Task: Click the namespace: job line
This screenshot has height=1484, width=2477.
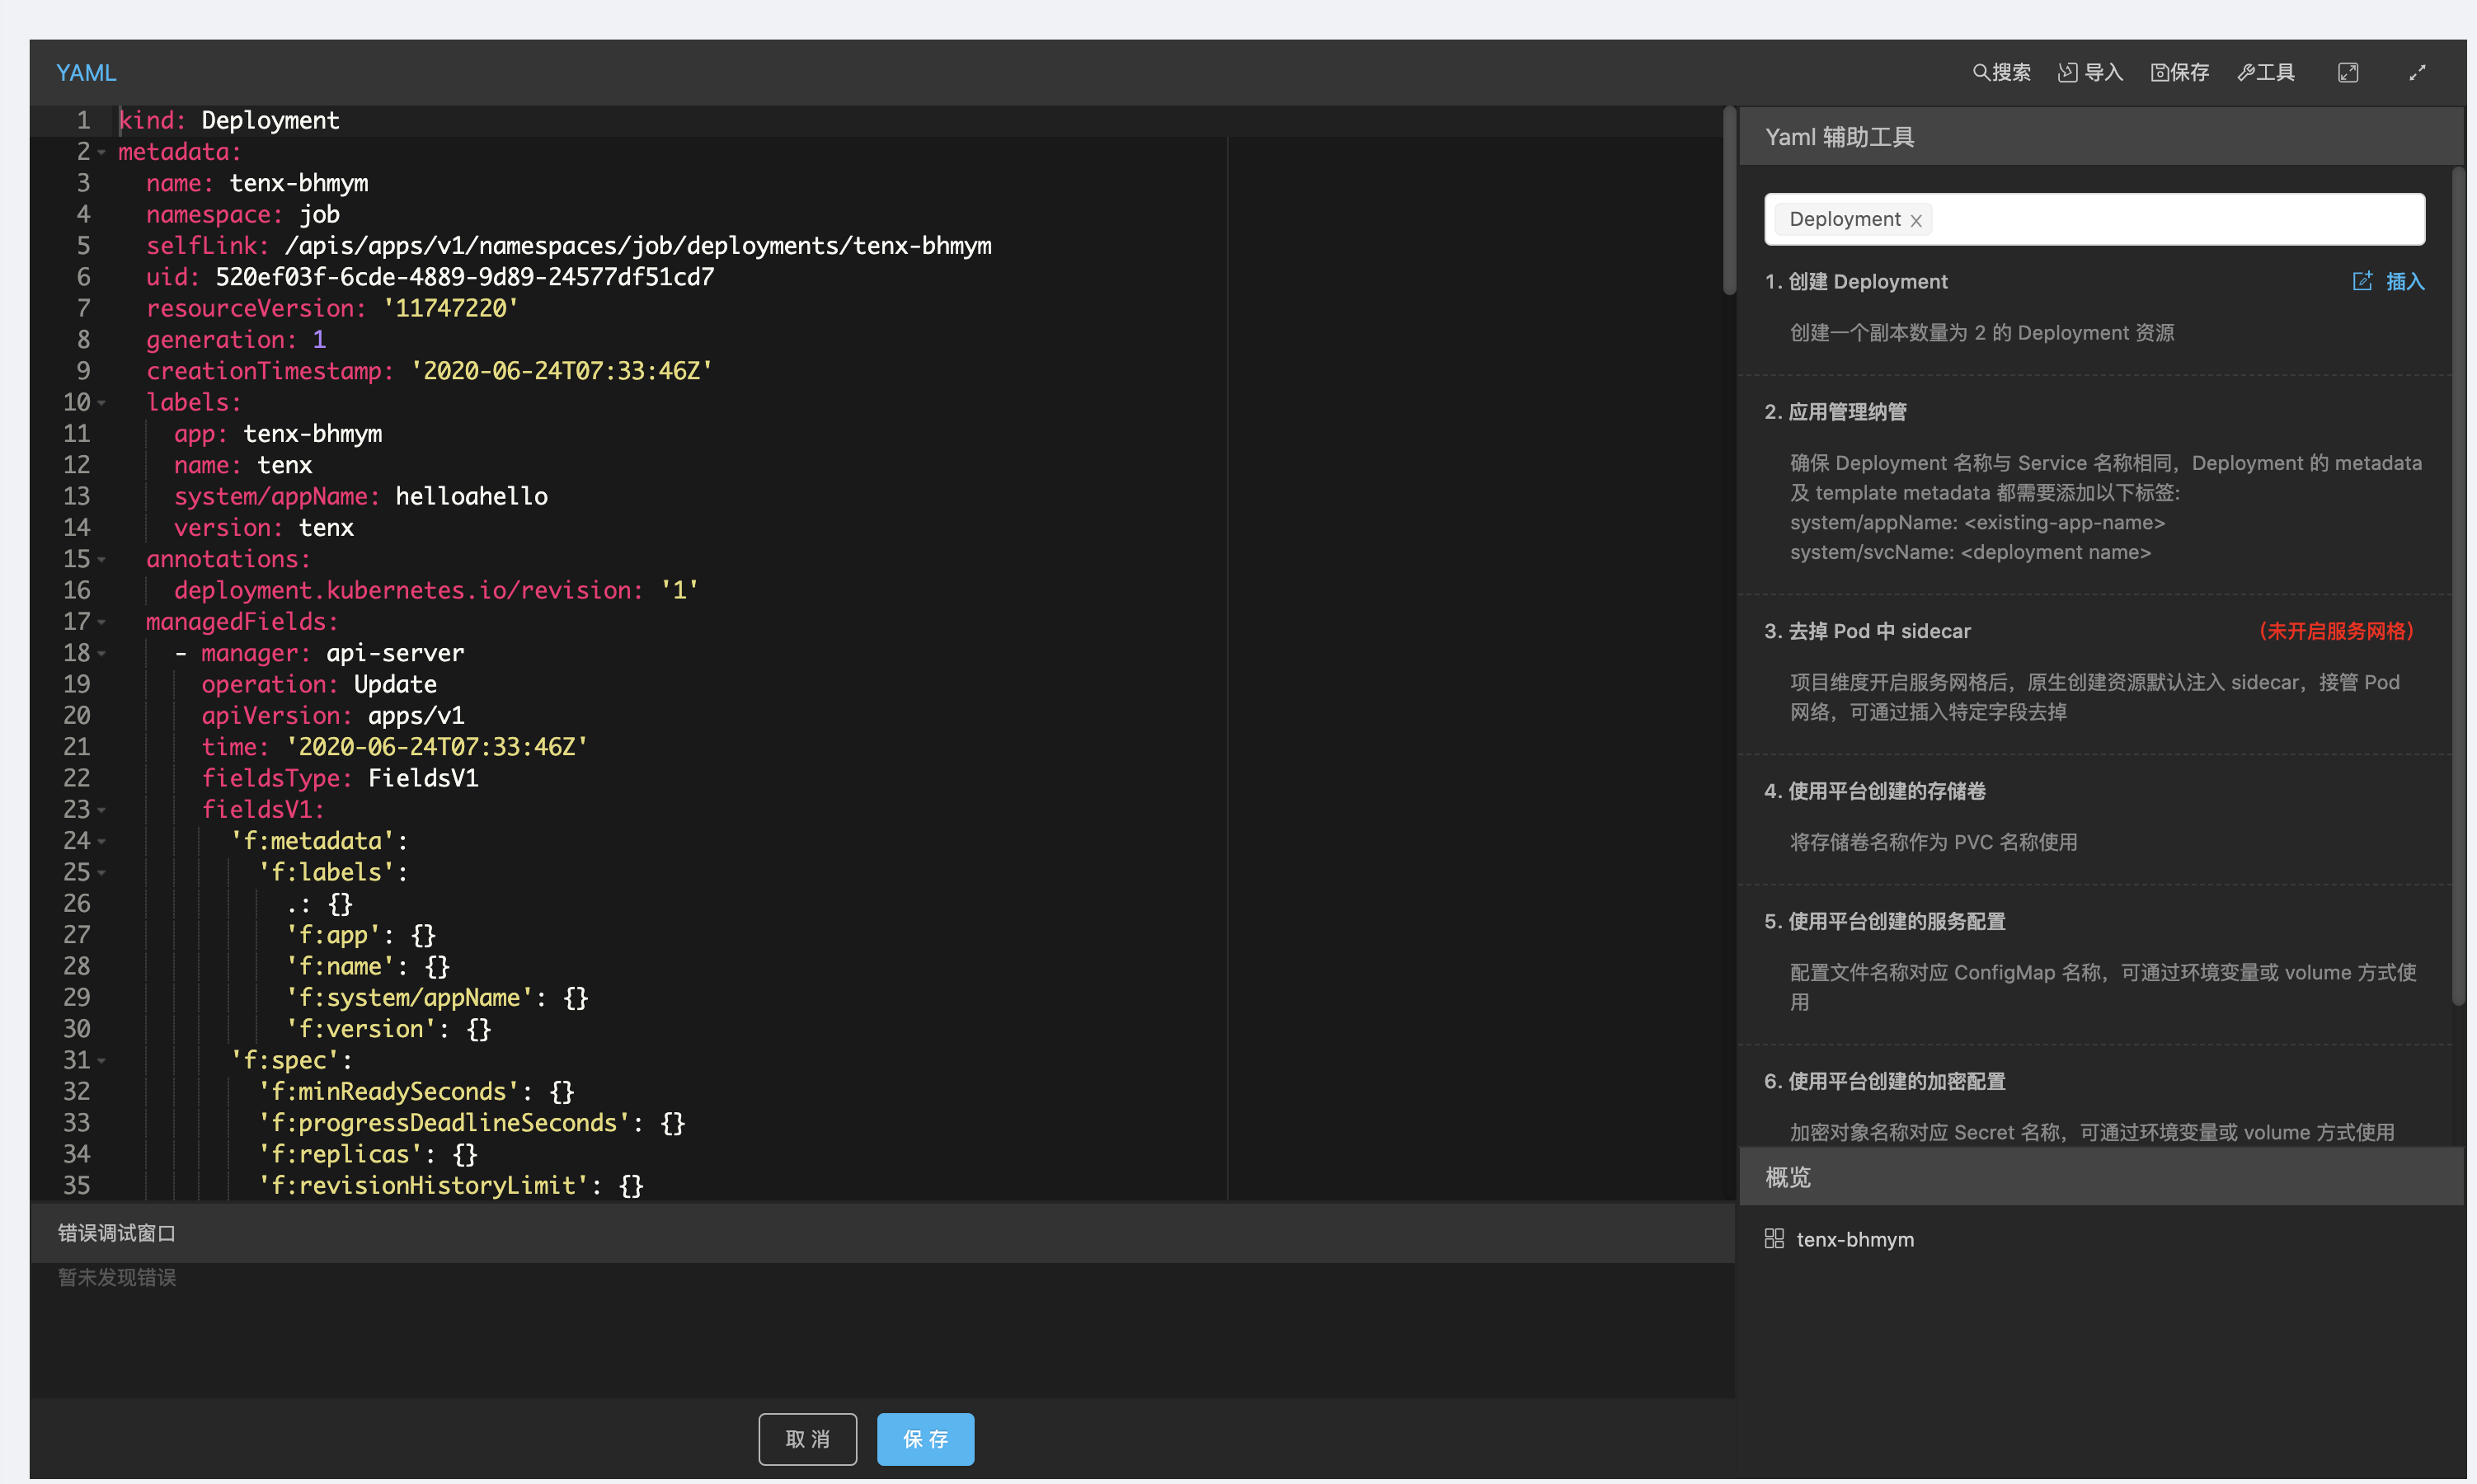Action: tap(243, 215)
